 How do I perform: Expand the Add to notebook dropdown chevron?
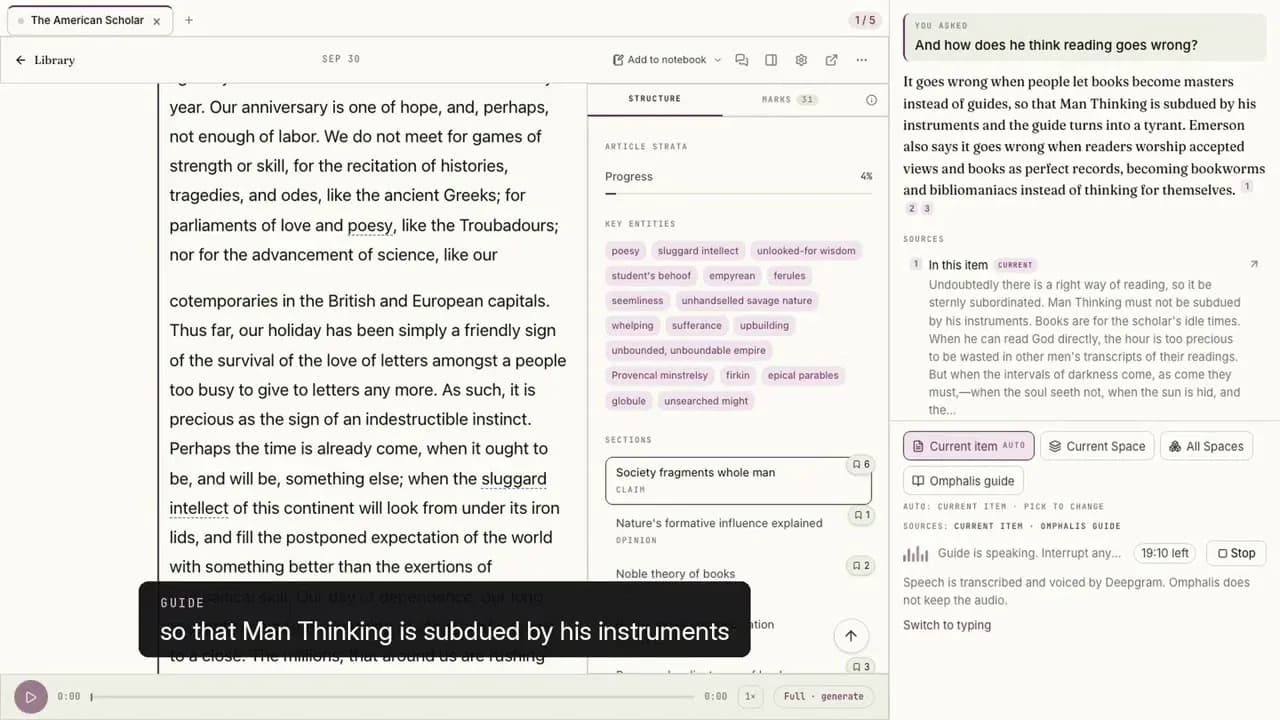pyautogui.click(x=717, y=60)
